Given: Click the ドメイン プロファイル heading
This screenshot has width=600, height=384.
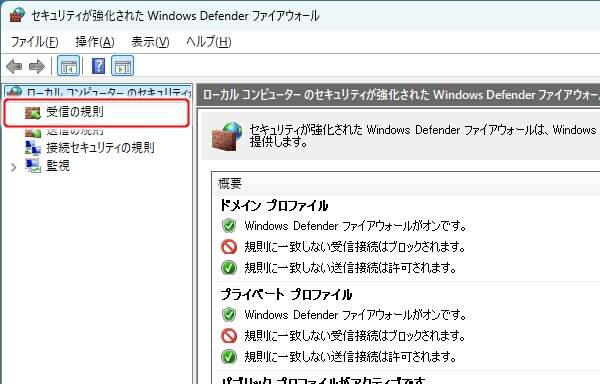Looking at the screenshot, I should pyautogui.click(x=274, y=205).
